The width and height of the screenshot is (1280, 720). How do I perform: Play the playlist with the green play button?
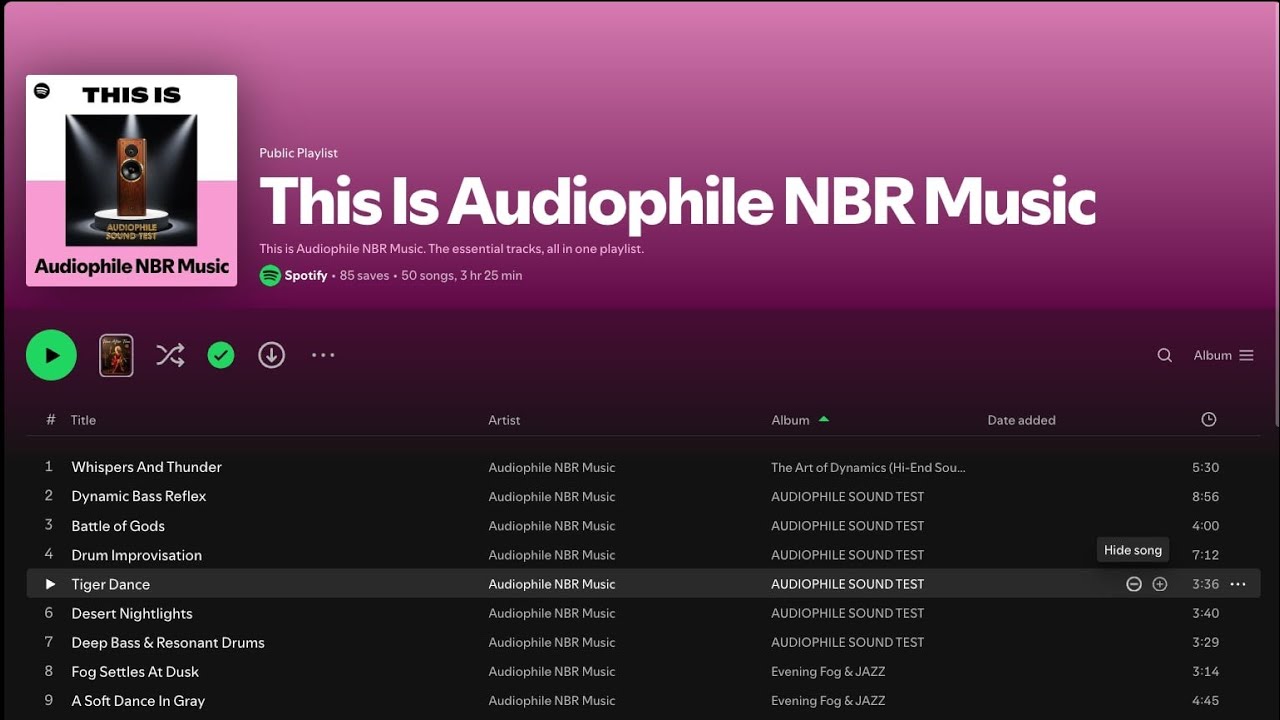(x=51, y=355)
